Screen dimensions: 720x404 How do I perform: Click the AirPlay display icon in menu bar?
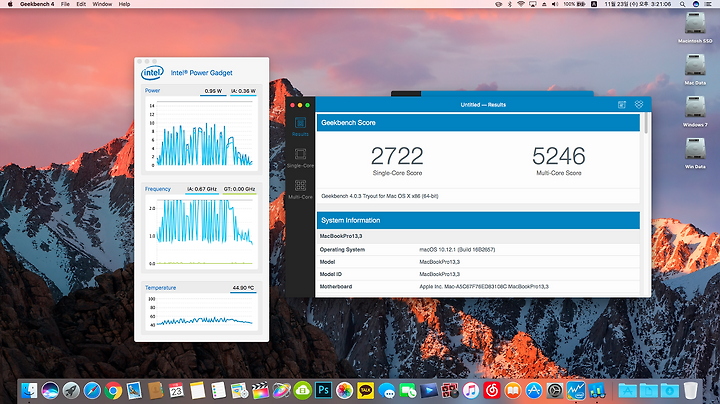[533, 4]
